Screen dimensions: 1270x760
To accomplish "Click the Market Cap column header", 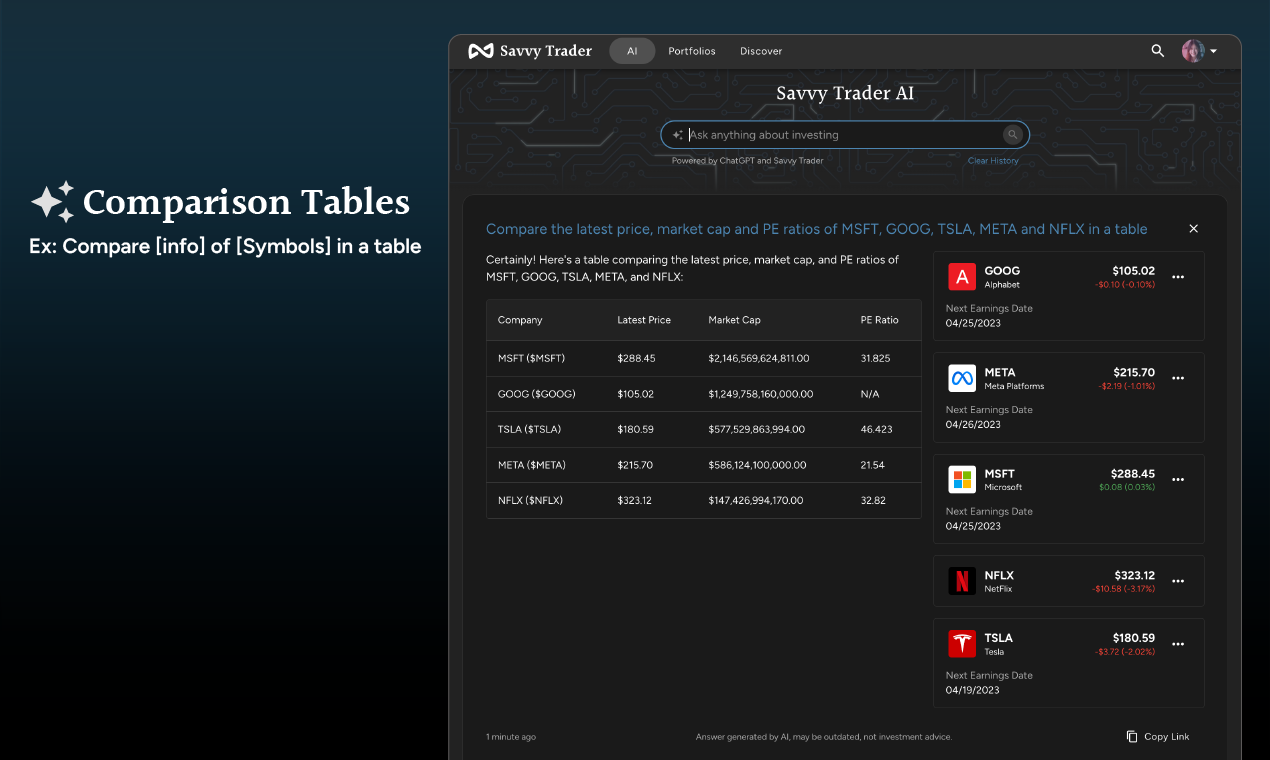I will click(x=735, y=320).
